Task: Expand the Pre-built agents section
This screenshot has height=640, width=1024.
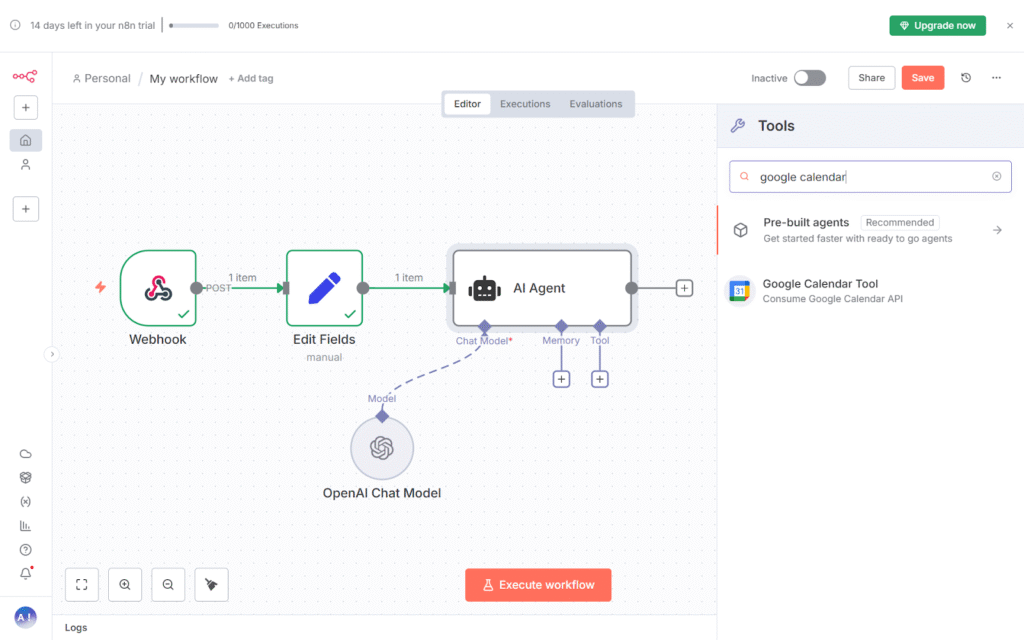Action: (996, 230)
